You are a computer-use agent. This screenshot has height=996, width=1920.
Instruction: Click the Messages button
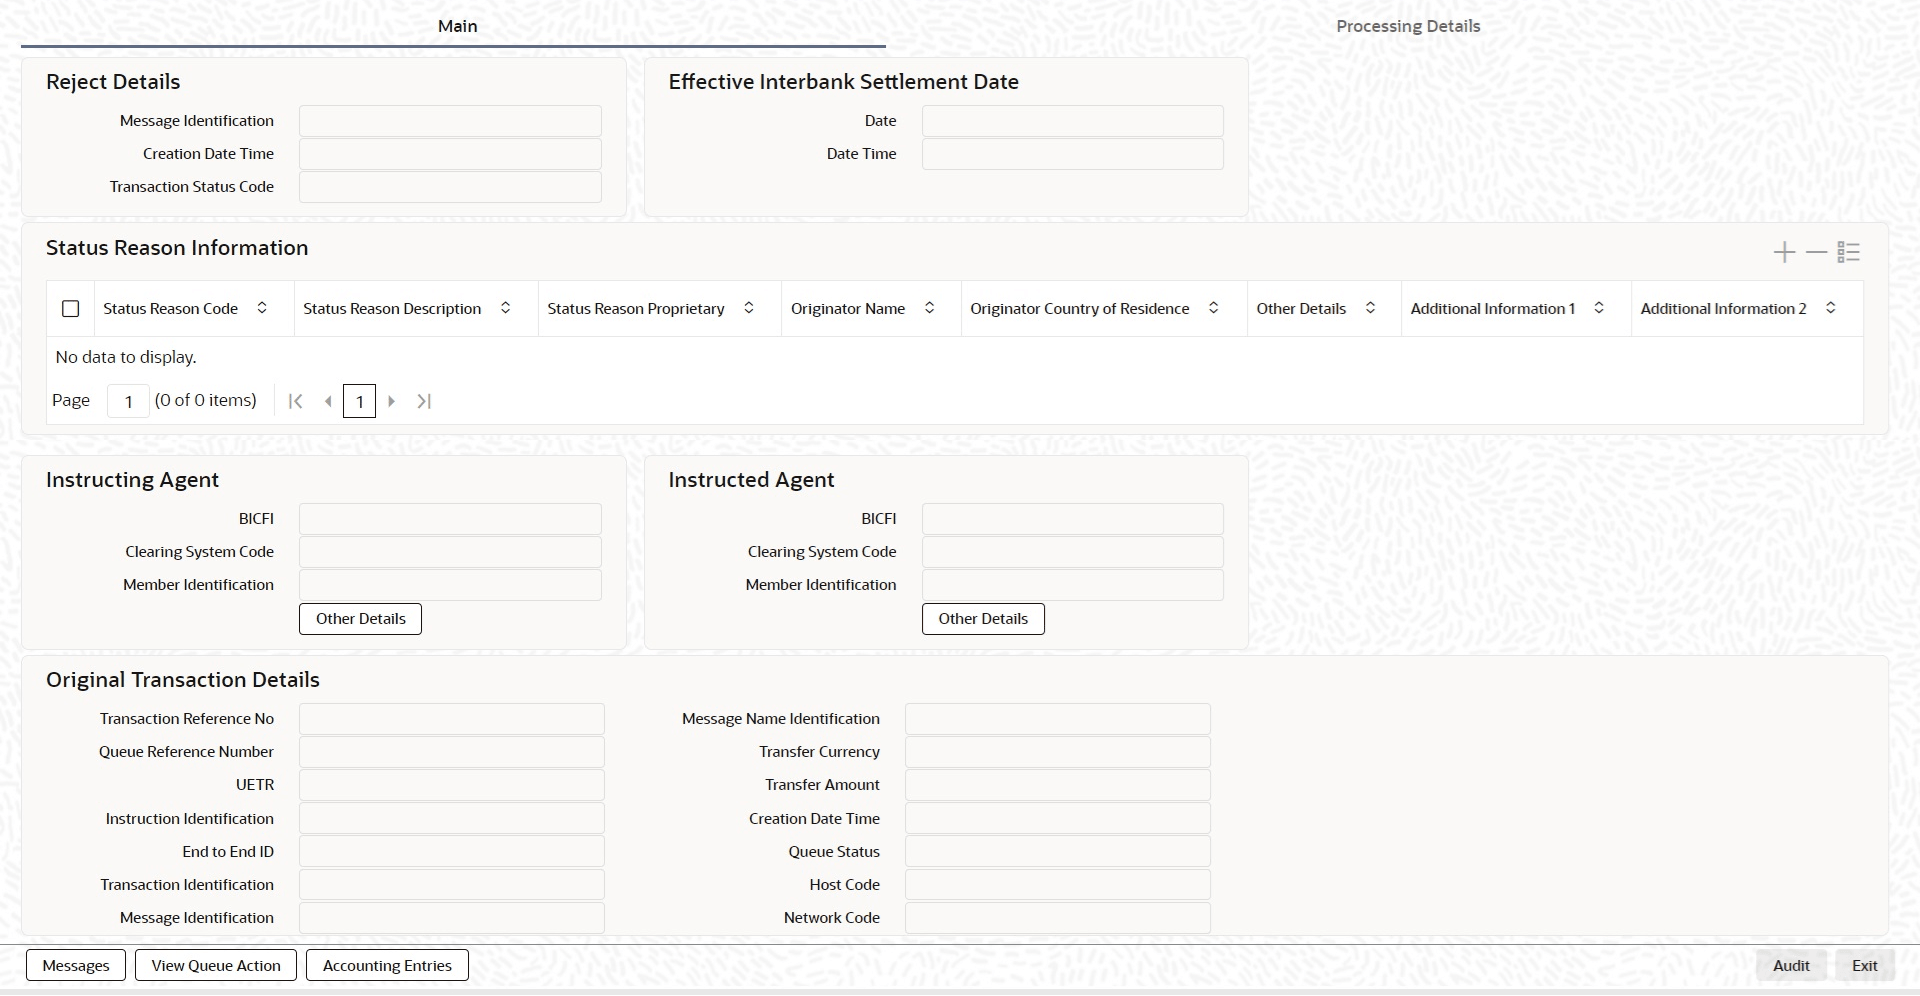click(76, 965)
